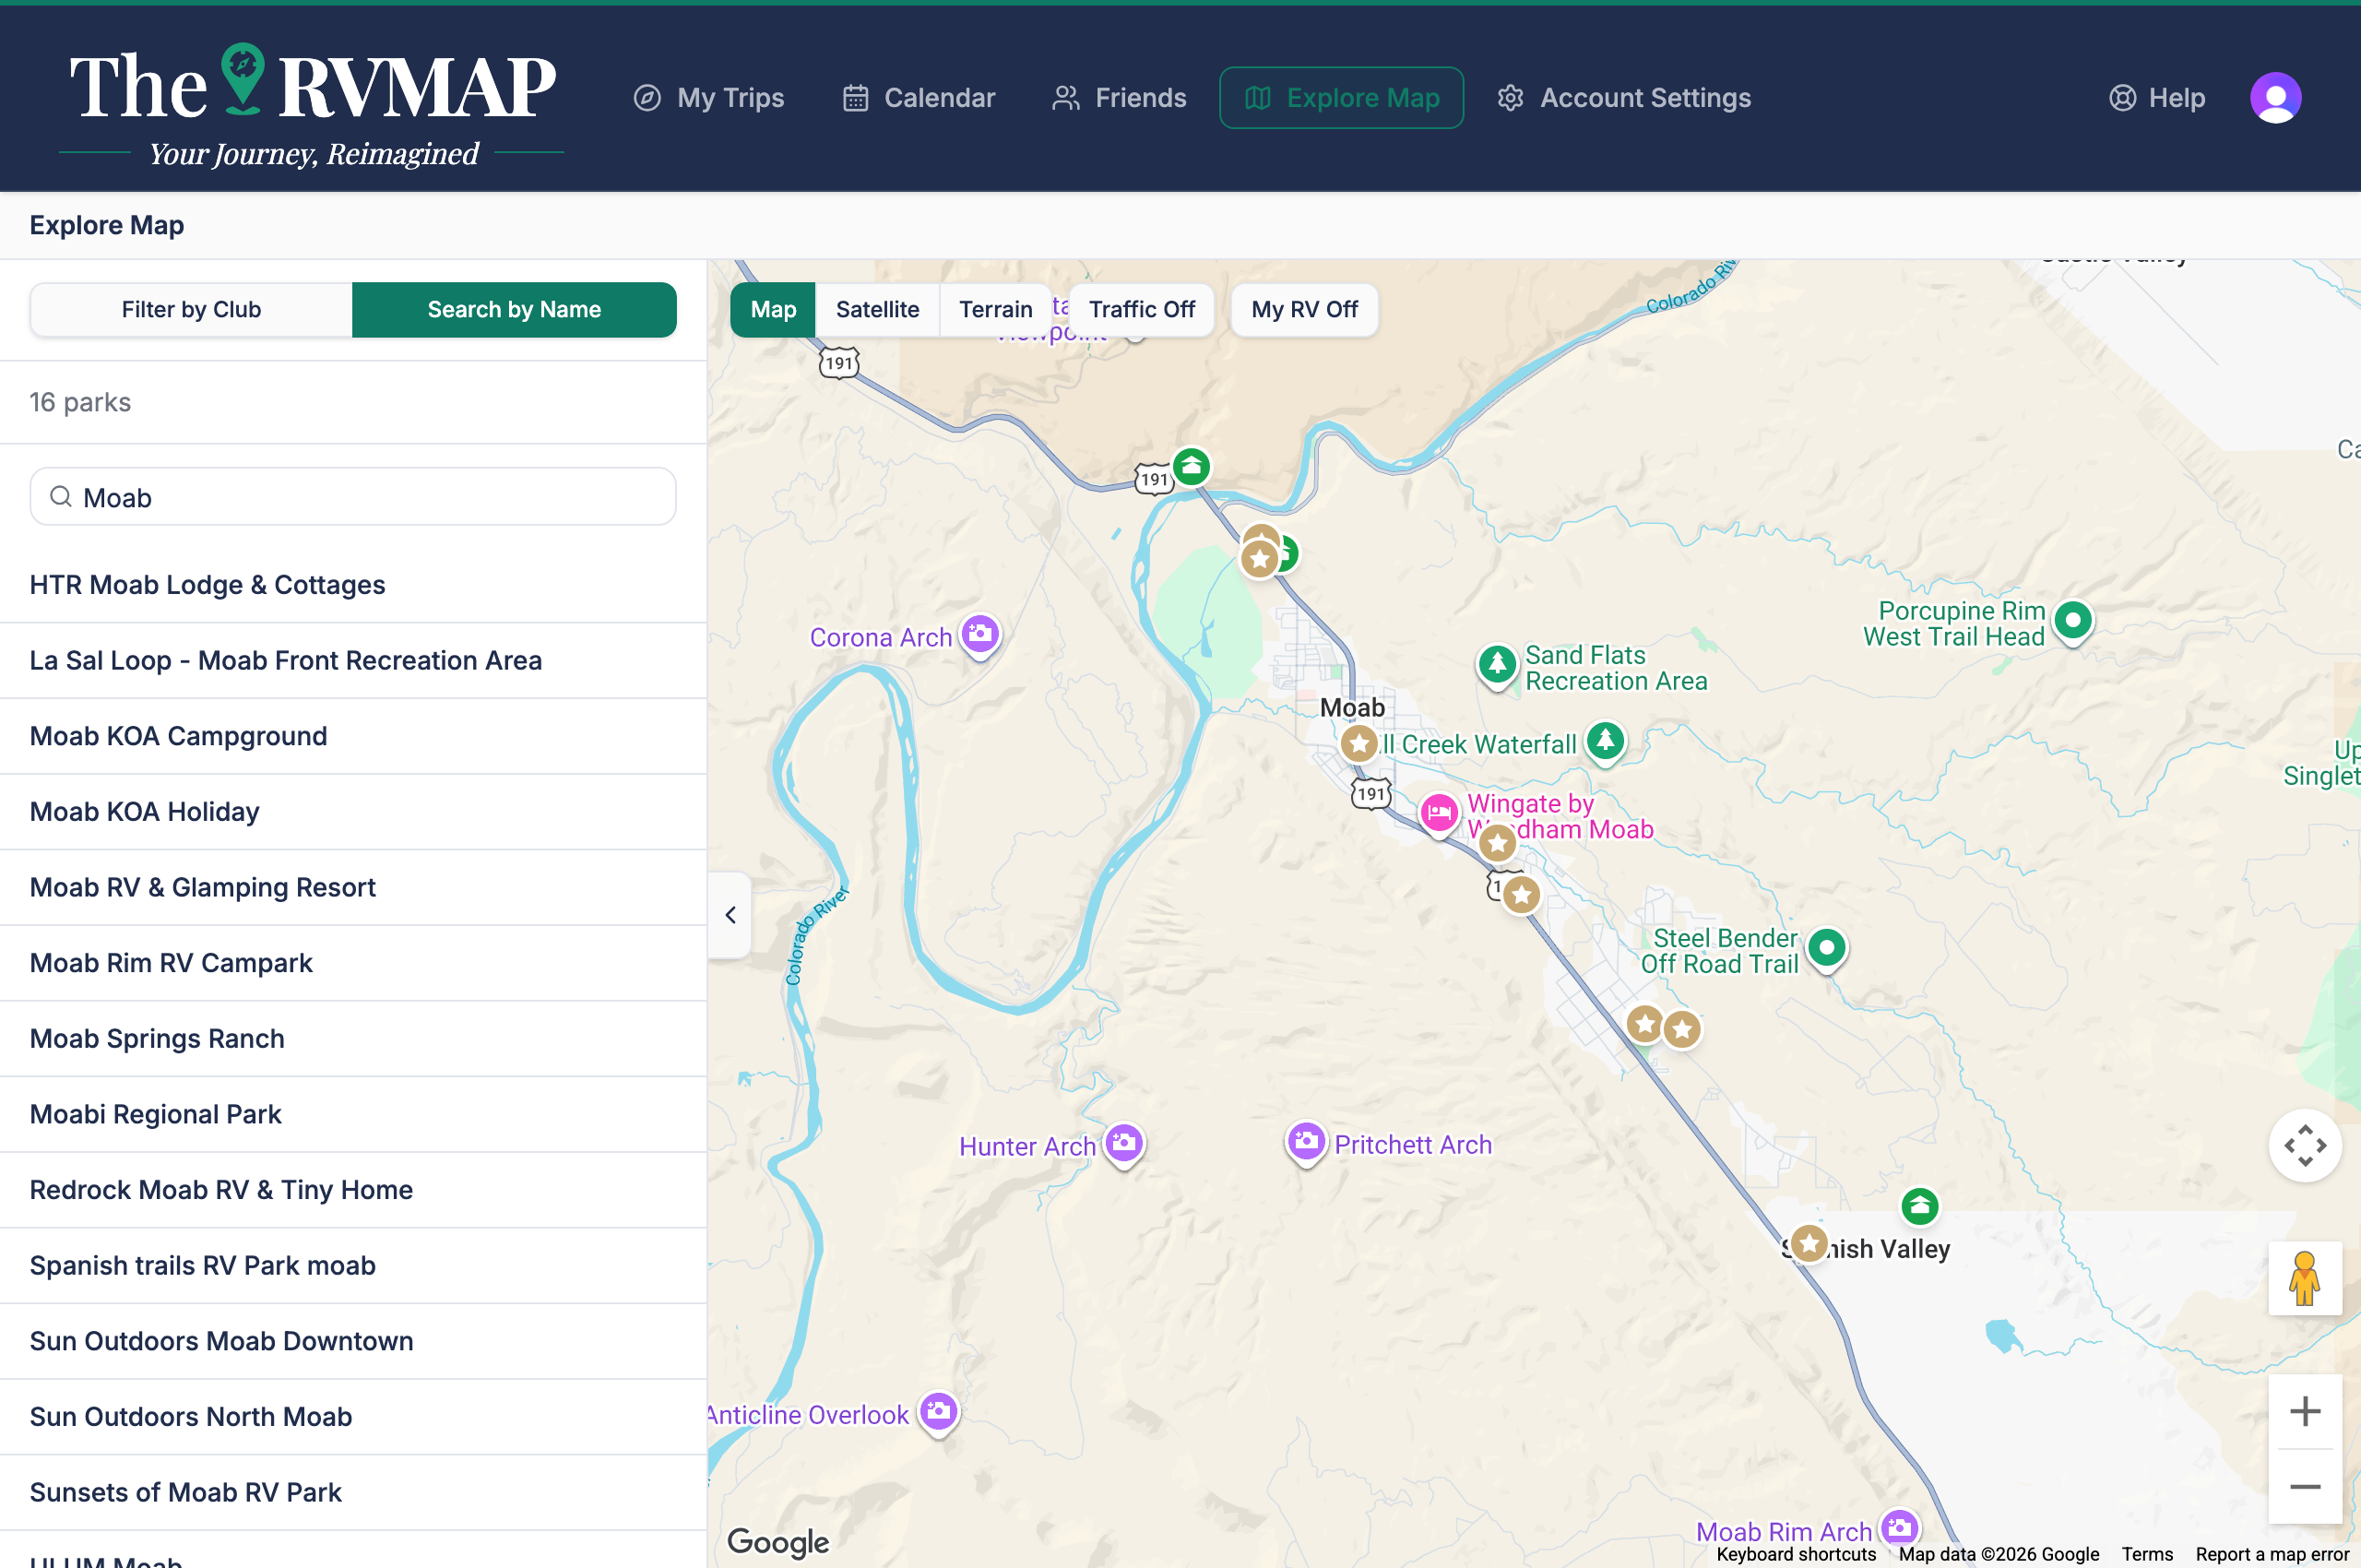Select Moab RV & Glamping Resort
Image resolution: width=2361 pixels, height=1568 pixels.
pyautogui.click(x=353, y=888)
